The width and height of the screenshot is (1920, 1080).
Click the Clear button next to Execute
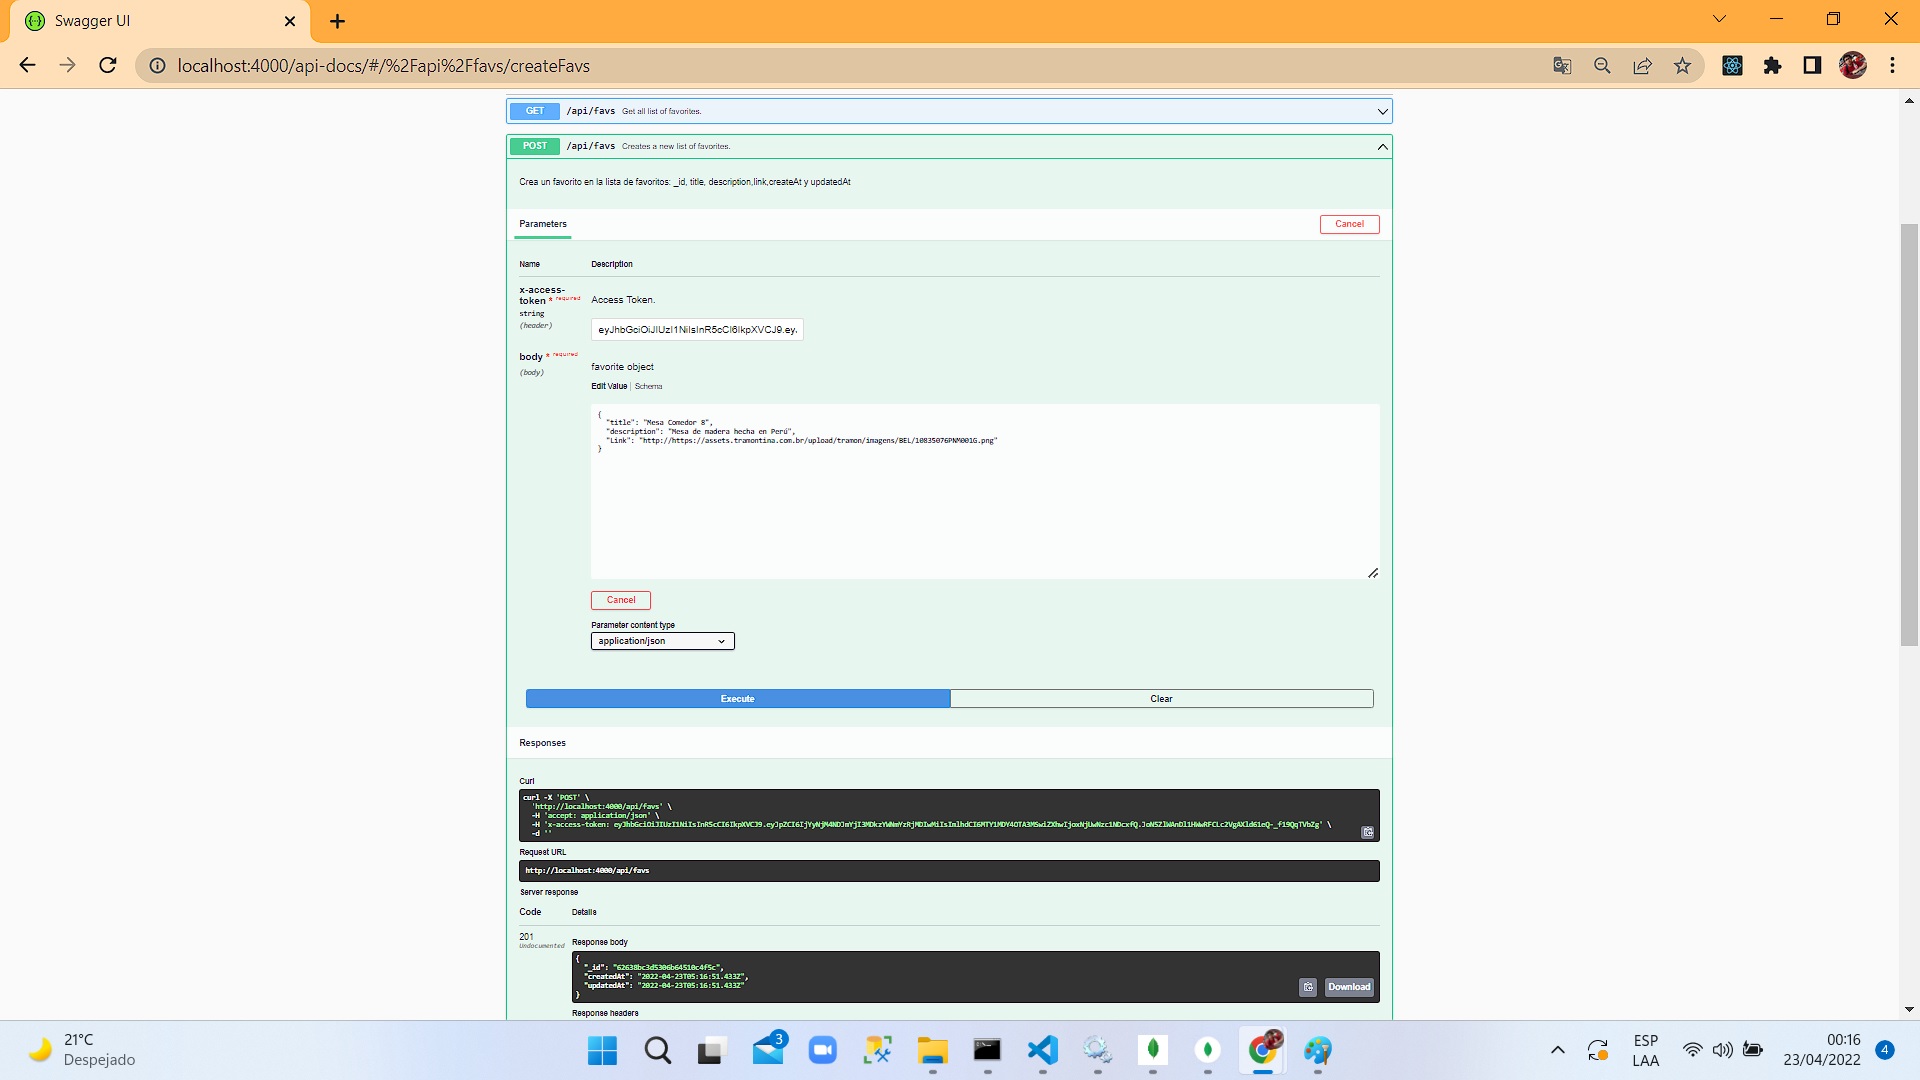click(x=1161, y=699)
